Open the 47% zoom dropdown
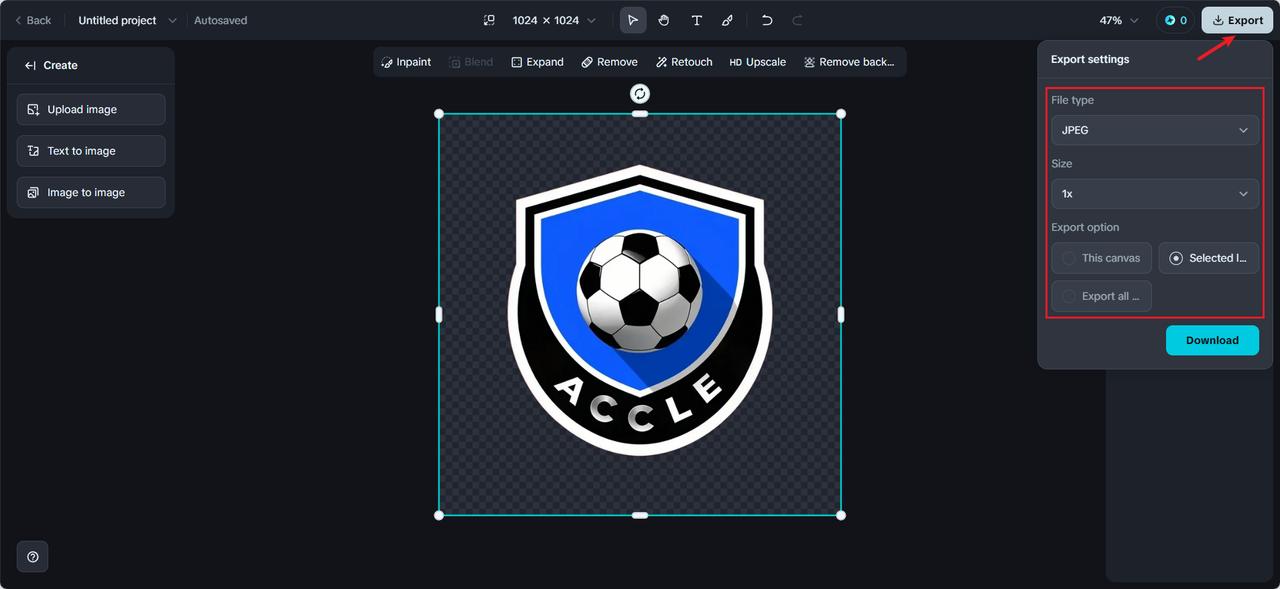The height and width of the screenshot is (589, 1280). pyautogui.click(x=1119, y=20)
